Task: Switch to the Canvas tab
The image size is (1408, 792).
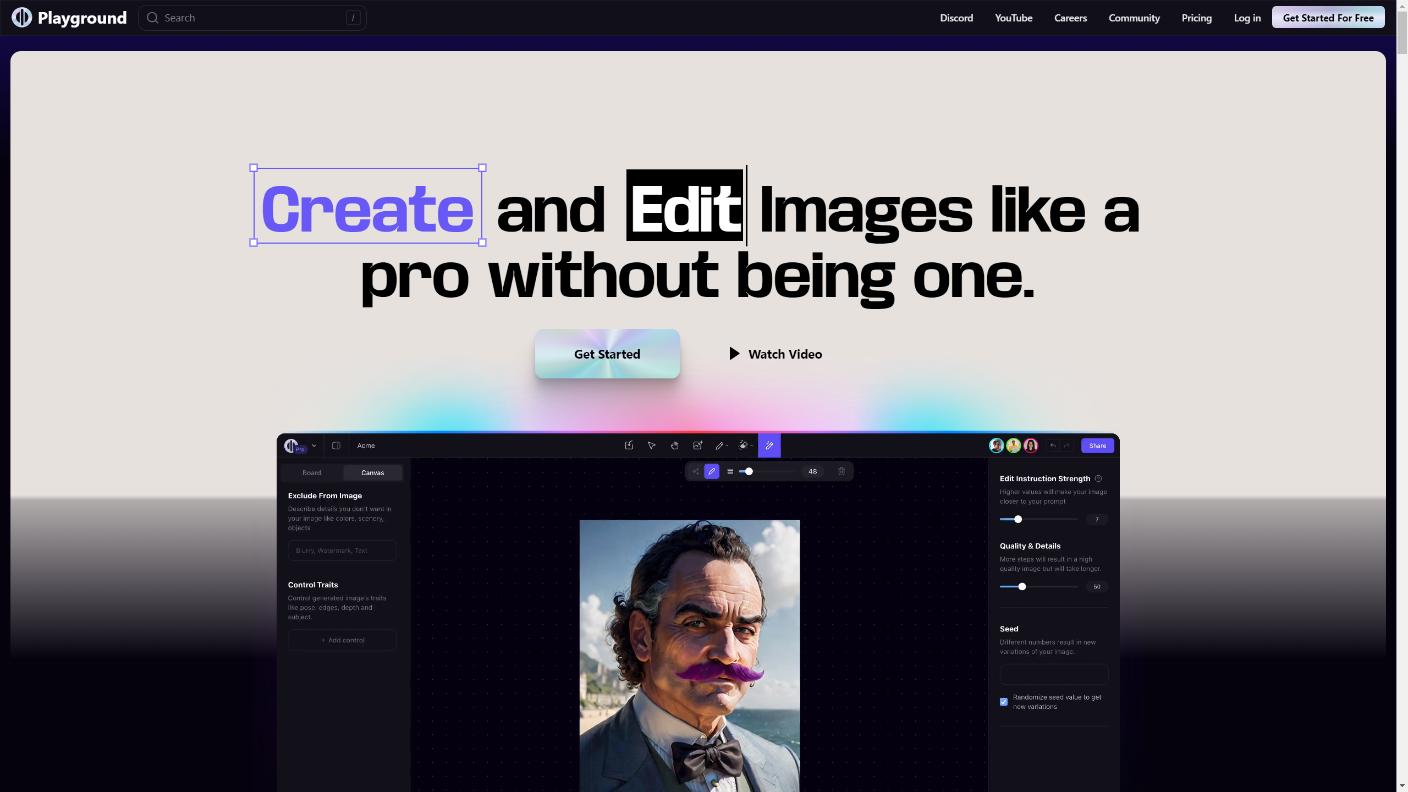Action: tap(373, 473)
